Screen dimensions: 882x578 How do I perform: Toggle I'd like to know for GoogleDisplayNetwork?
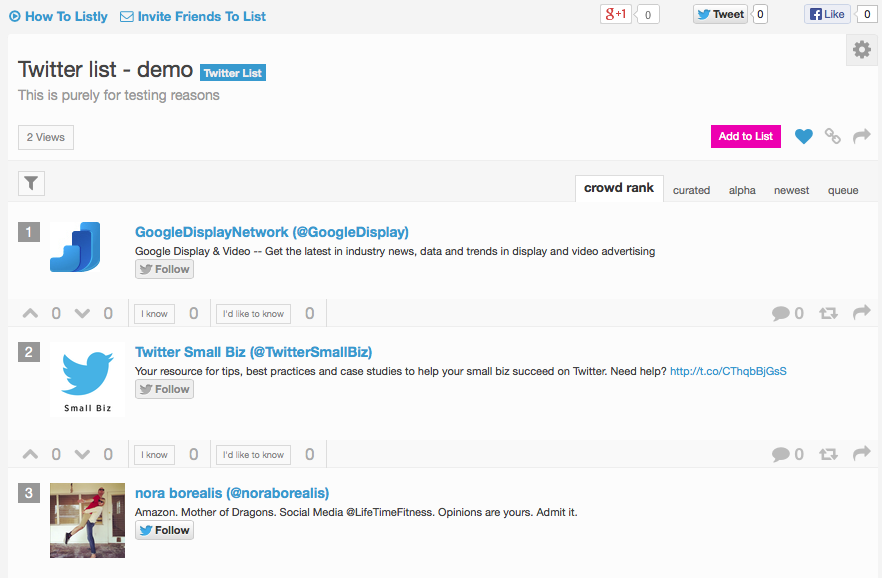pyautogui.click(x=253, y=314)
